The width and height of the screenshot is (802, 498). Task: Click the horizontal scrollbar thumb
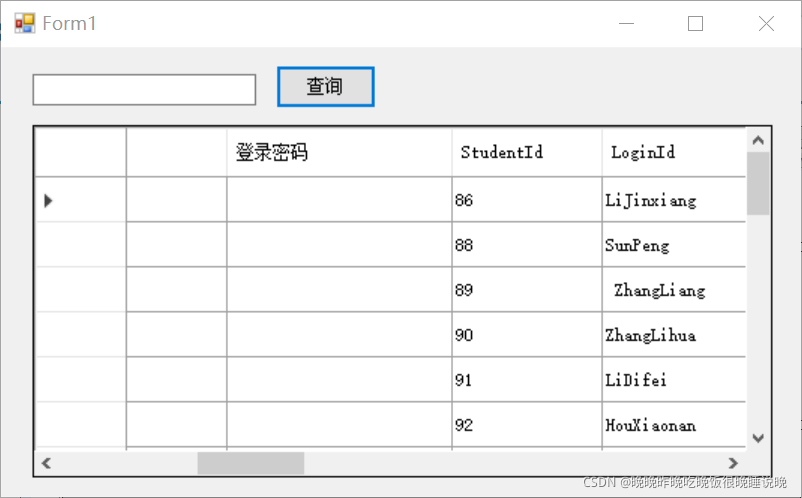coord(251,463)
